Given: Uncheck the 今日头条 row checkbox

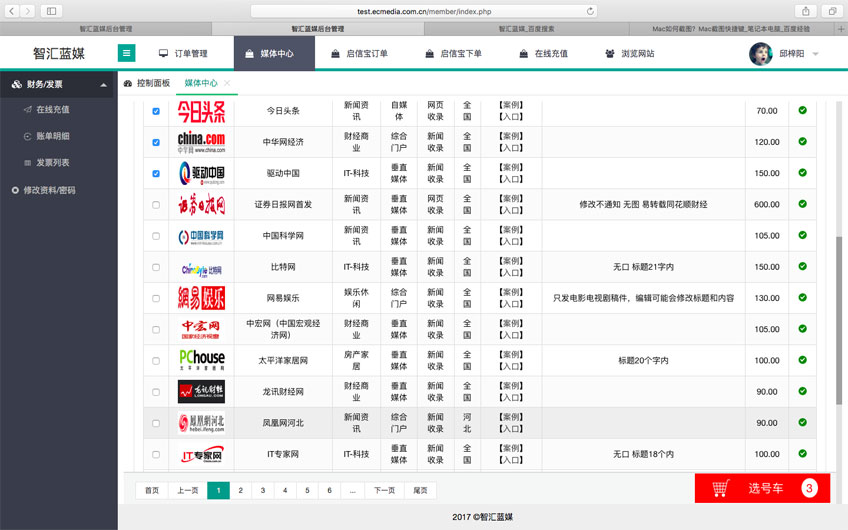Looking at the screenshot, I should [156, 111].
